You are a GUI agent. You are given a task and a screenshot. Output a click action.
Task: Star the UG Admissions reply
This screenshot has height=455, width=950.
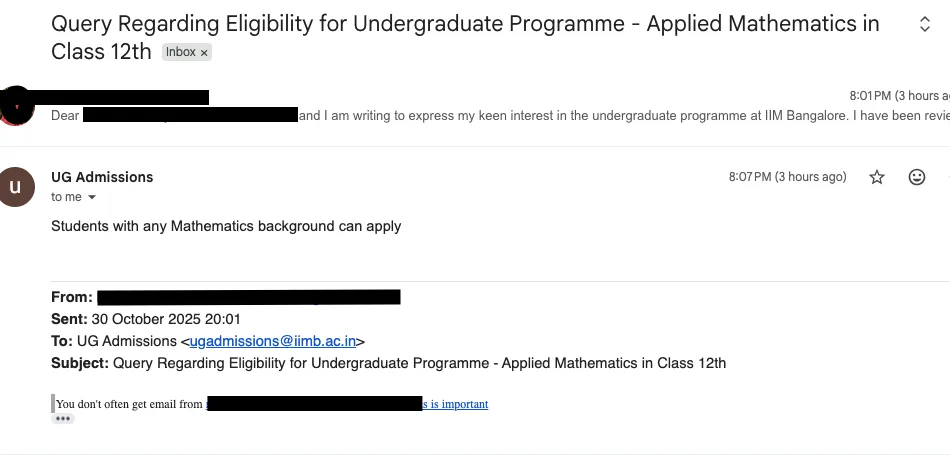[x=877, y=177]
